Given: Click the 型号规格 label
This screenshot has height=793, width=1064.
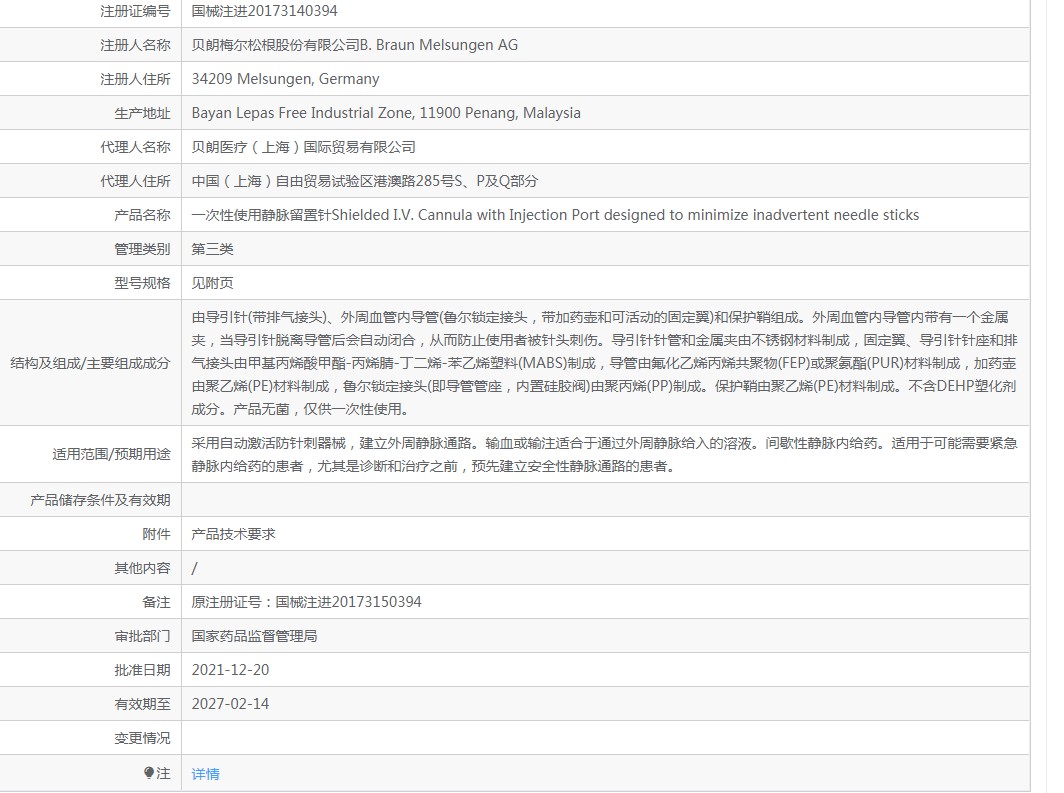Looking at the screenshot, I should tap(142, 283).
